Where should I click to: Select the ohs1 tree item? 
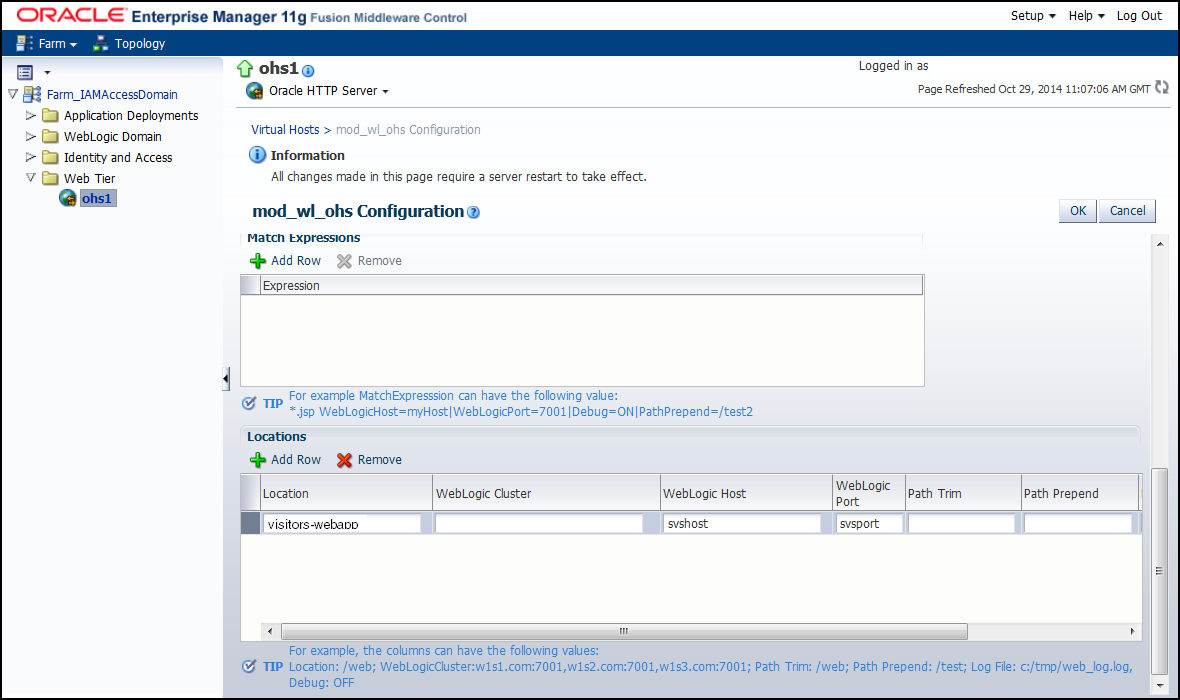(x=97, y=199)
